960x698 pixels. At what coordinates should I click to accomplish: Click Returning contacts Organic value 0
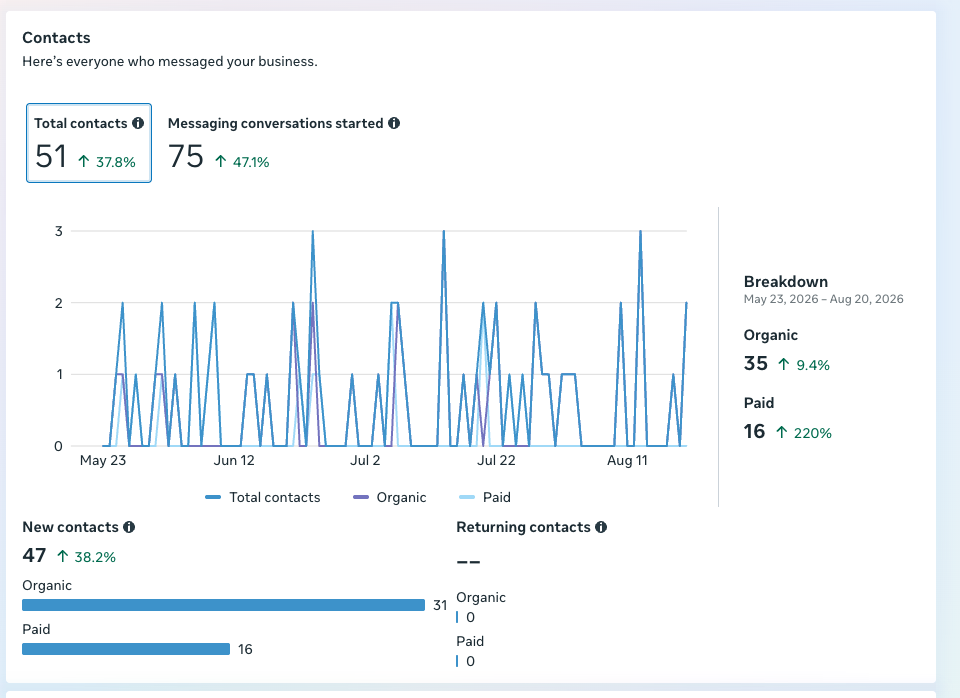pyautogui.click(x=470, y=617)
